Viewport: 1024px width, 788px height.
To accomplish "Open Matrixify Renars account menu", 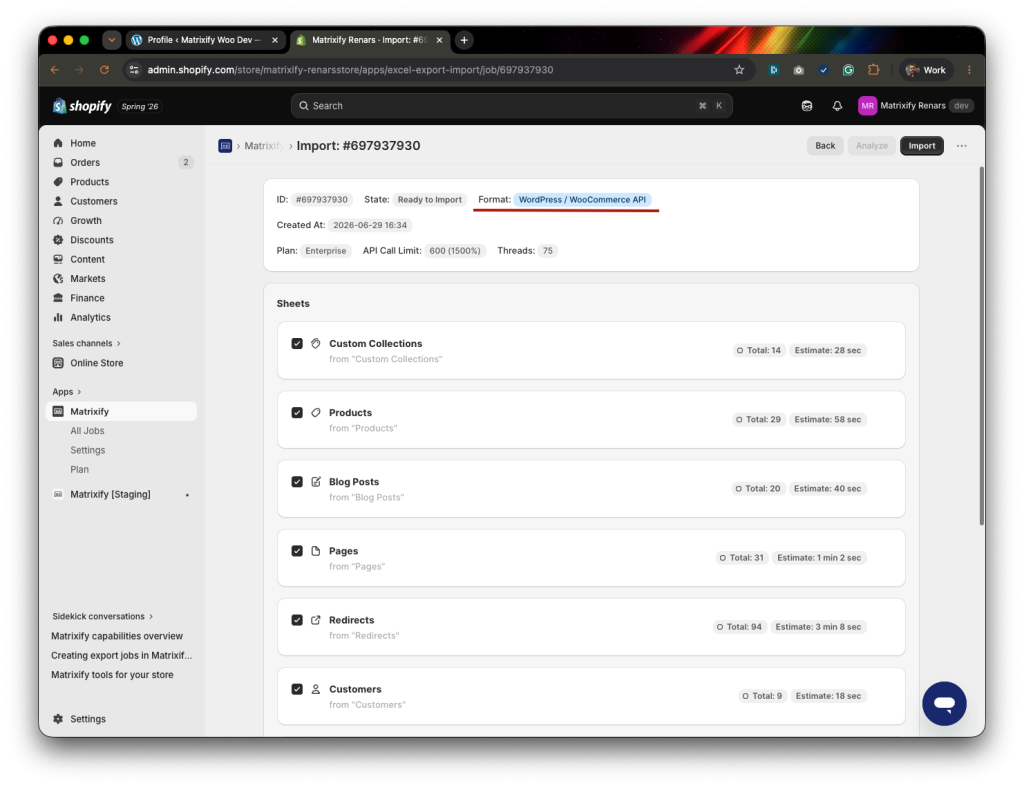I will point(916,106).
